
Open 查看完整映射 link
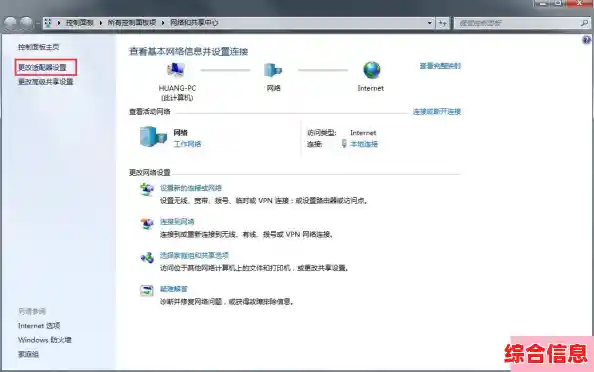pos(440,66)
